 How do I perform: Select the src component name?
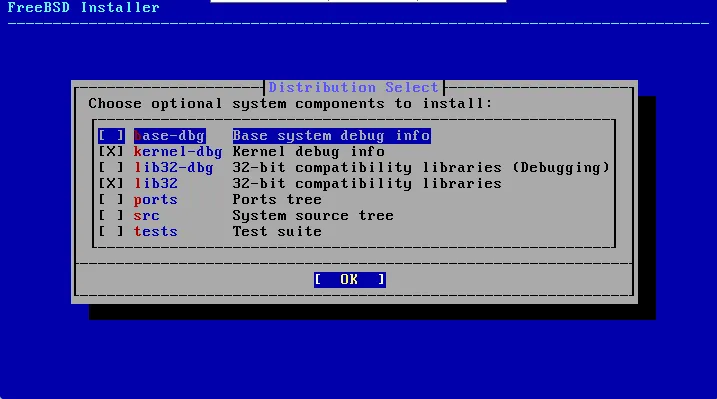[x=146, y=216]
